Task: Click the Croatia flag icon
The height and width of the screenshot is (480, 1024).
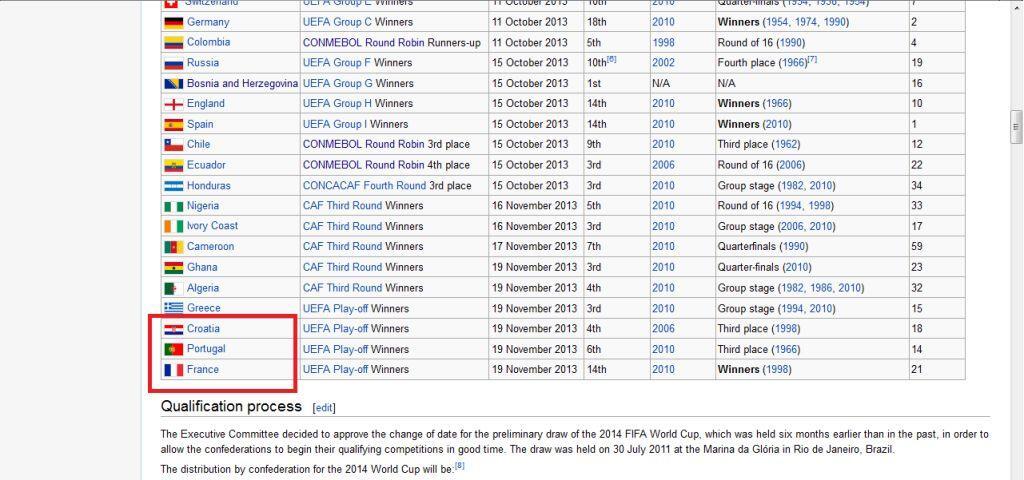Action: [173, 329]
